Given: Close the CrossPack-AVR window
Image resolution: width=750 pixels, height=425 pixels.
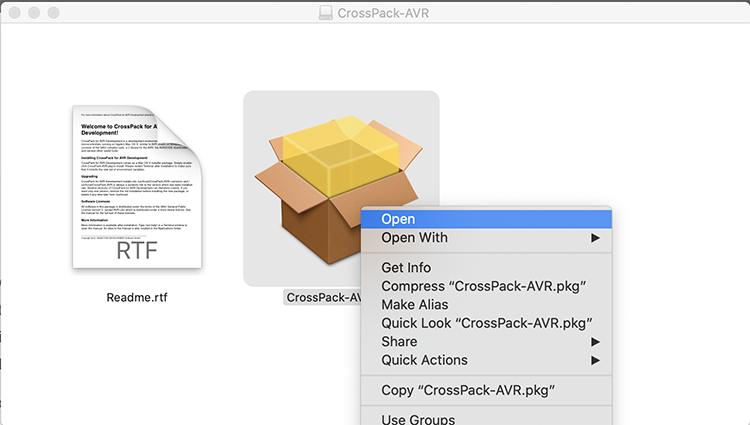Looking at the screenshot, I should (x=14, y=13).
